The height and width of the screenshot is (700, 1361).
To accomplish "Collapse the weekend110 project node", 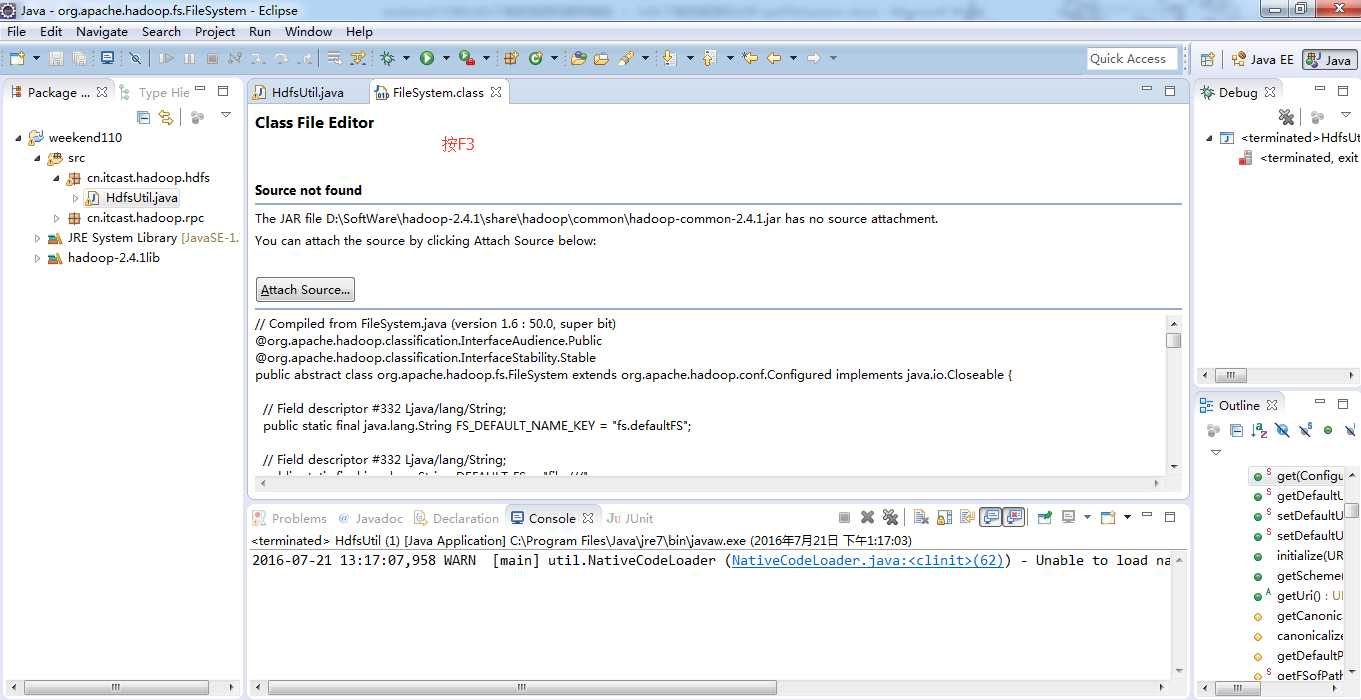I will click(18, 138).
